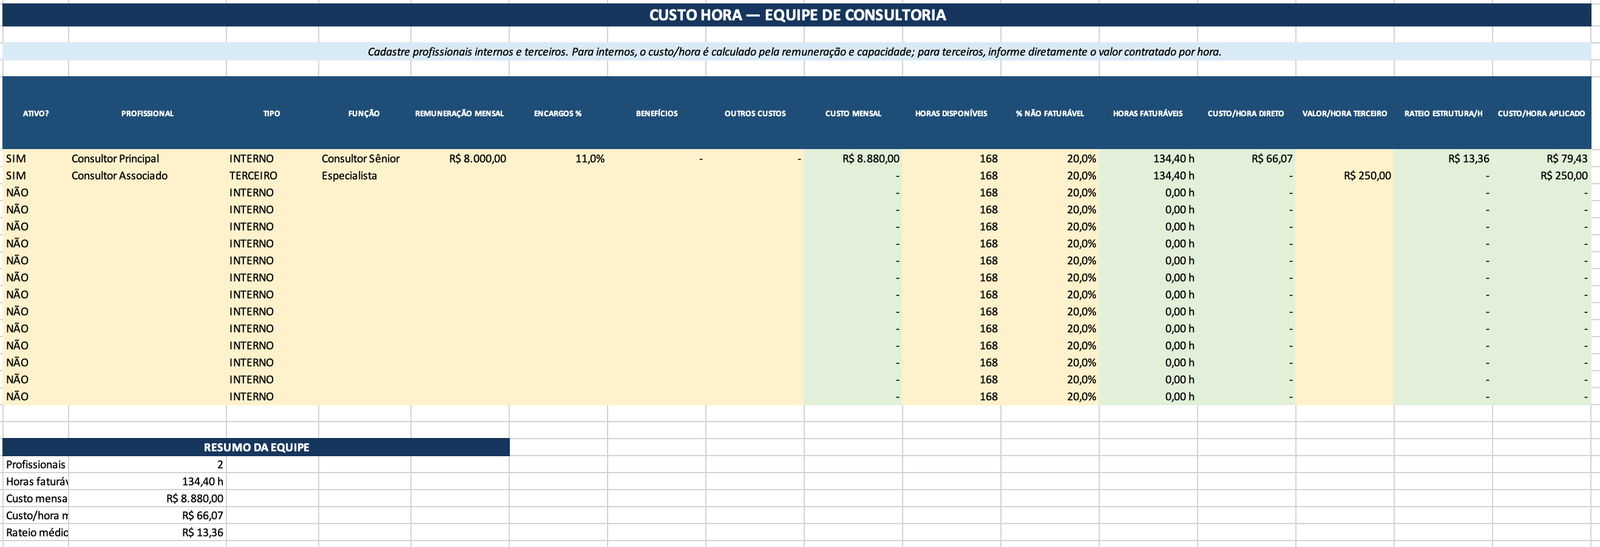
Task: Select the RESUMO DA EQUIPE header
Action: point(256,448)
